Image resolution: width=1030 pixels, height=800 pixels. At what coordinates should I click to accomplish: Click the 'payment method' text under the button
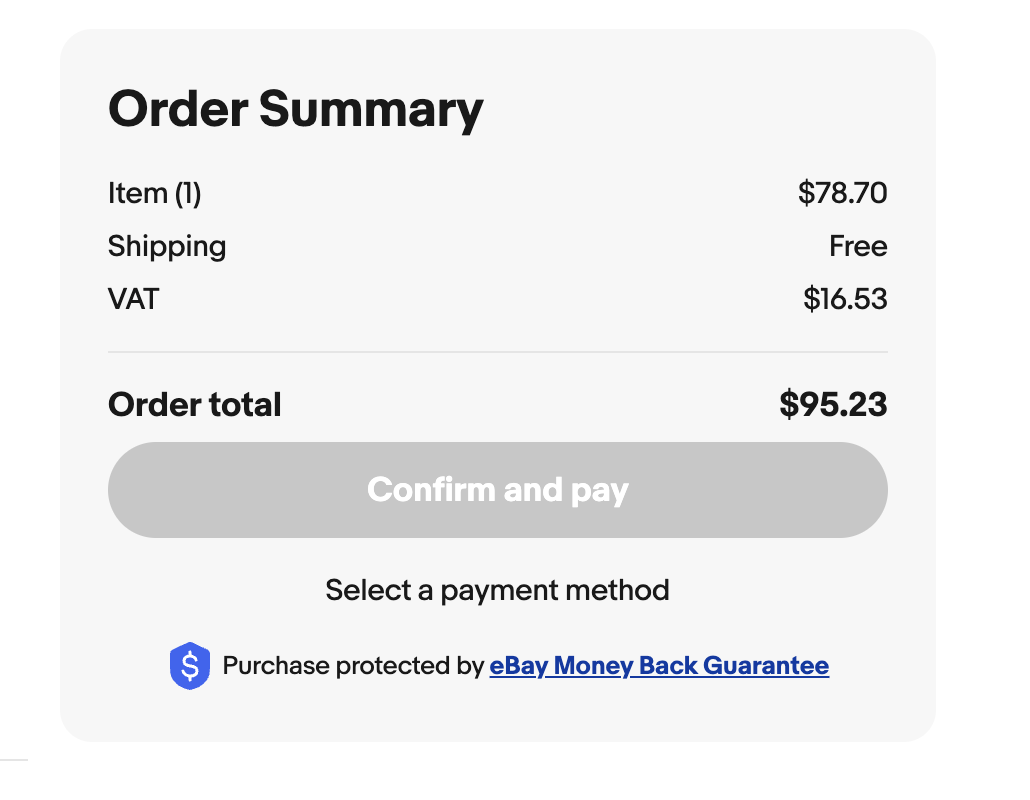click(x=555, y=590)
